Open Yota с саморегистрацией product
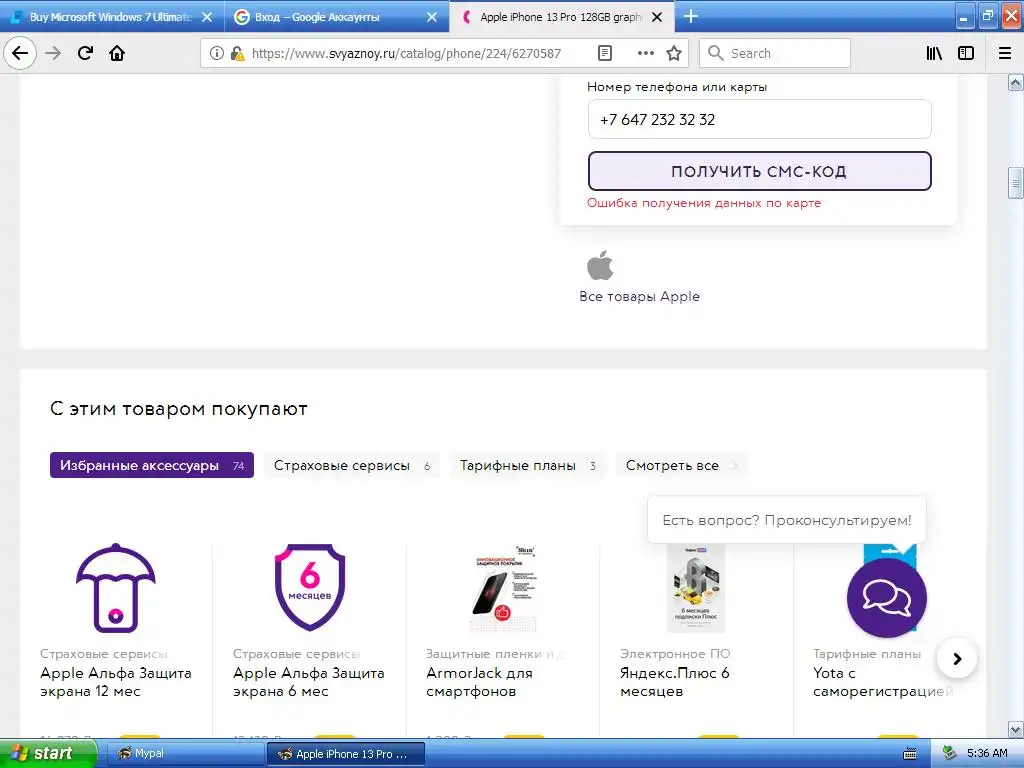The height and width of the screenshot is (768, 1024). (883, 682)
